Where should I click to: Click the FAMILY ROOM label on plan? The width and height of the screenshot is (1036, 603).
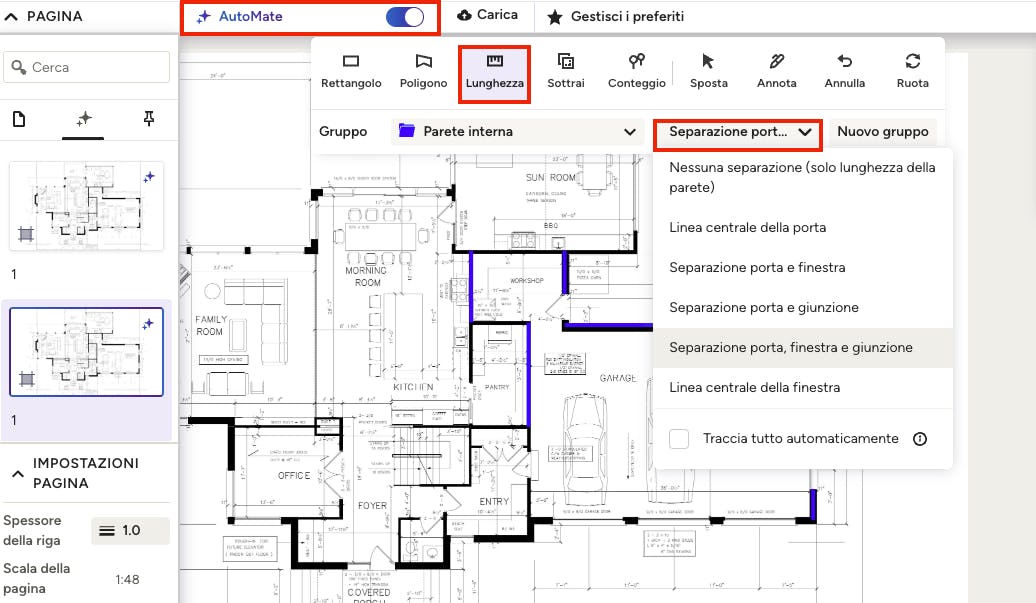211,325
